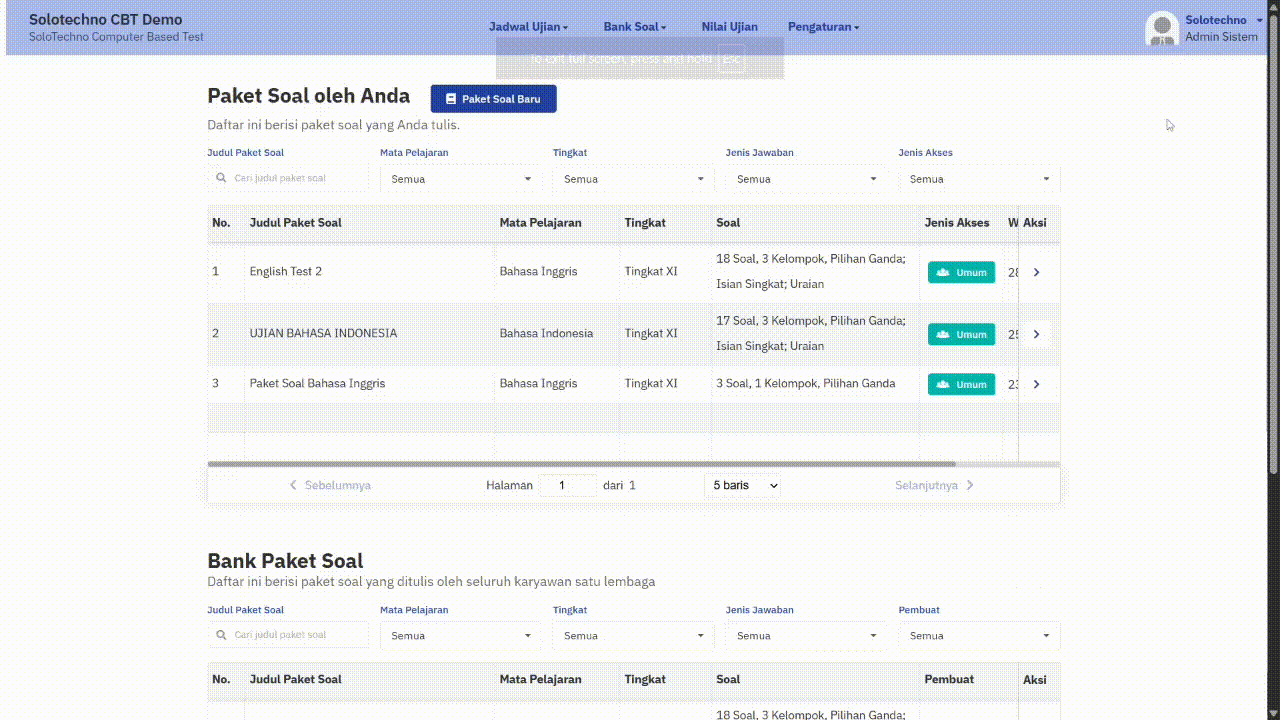
Task: Open the English Test 2 row arrow
Action: [x=1036, y=272]
